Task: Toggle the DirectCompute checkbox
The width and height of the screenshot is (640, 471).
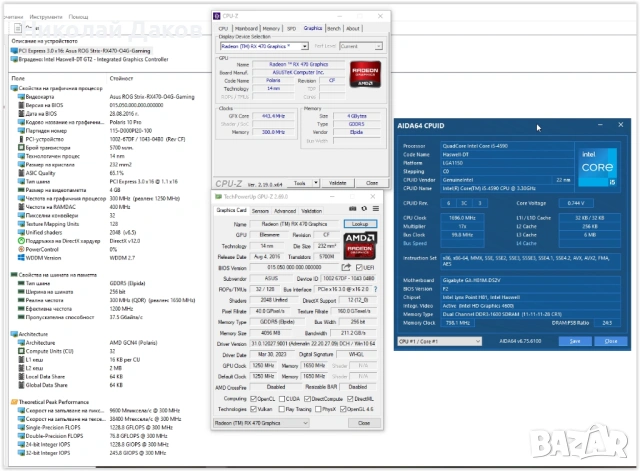Action: pos(307,399)
